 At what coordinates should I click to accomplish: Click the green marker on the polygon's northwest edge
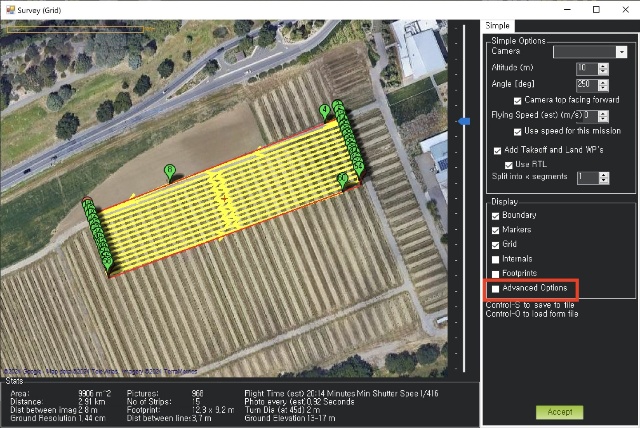click(169, 172)
